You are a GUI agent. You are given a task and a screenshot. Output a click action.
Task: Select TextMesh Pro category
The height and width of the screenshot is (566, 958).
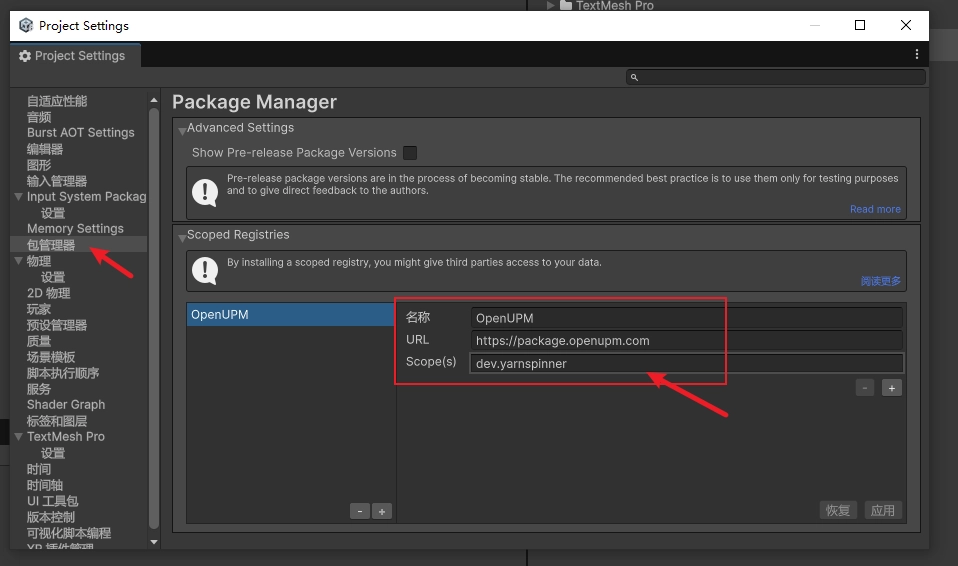point(66,436)
